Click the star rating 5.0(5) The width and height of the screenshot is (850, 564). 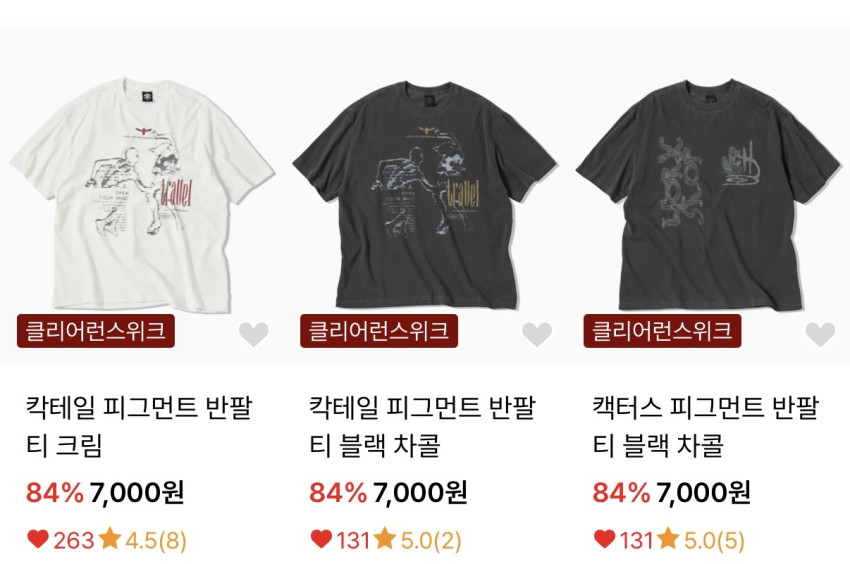[x=701, y=540]
